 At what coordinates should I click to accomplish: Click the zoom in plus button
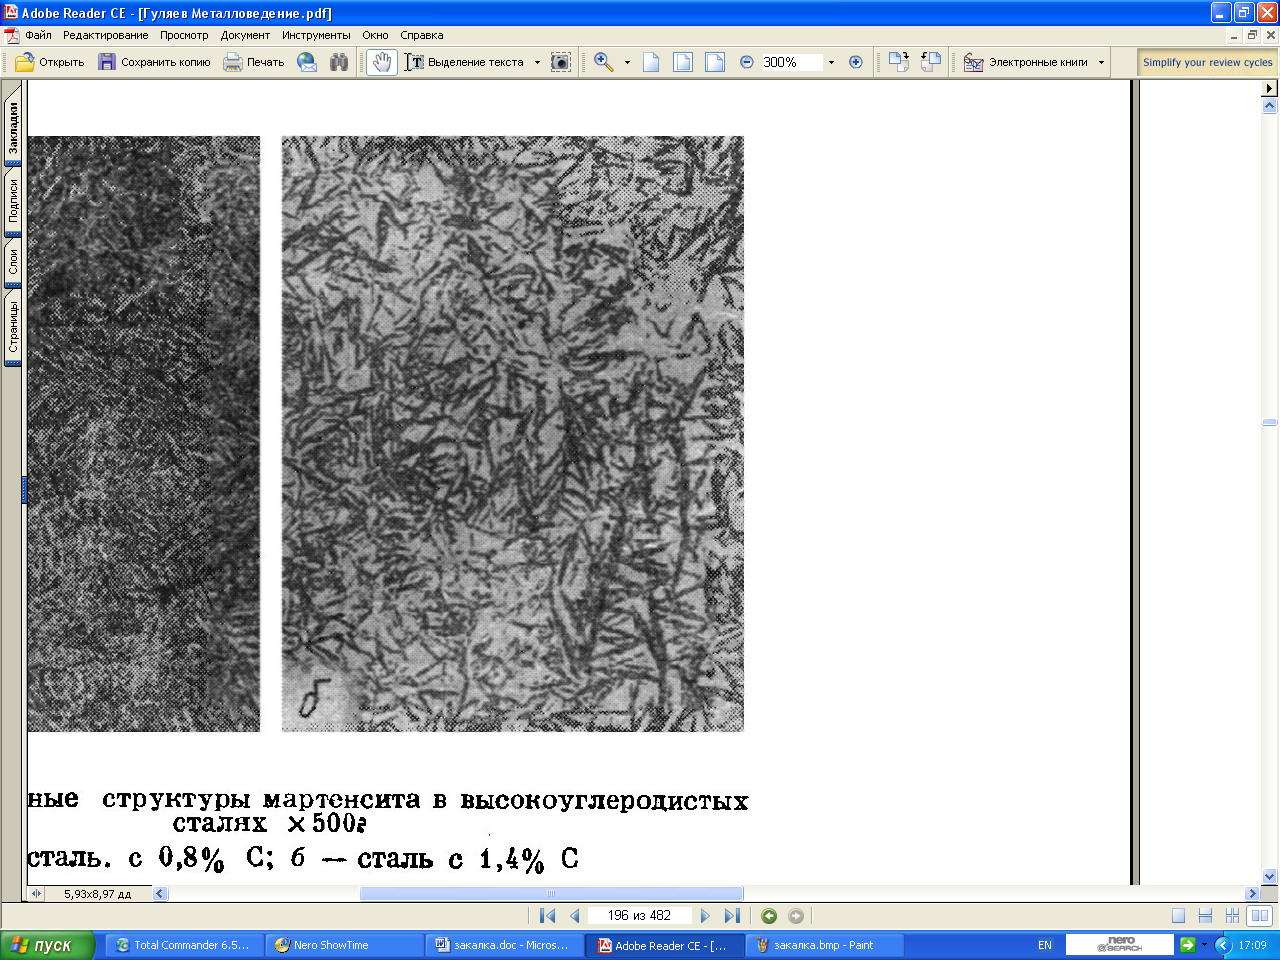(x=856, y=62)
